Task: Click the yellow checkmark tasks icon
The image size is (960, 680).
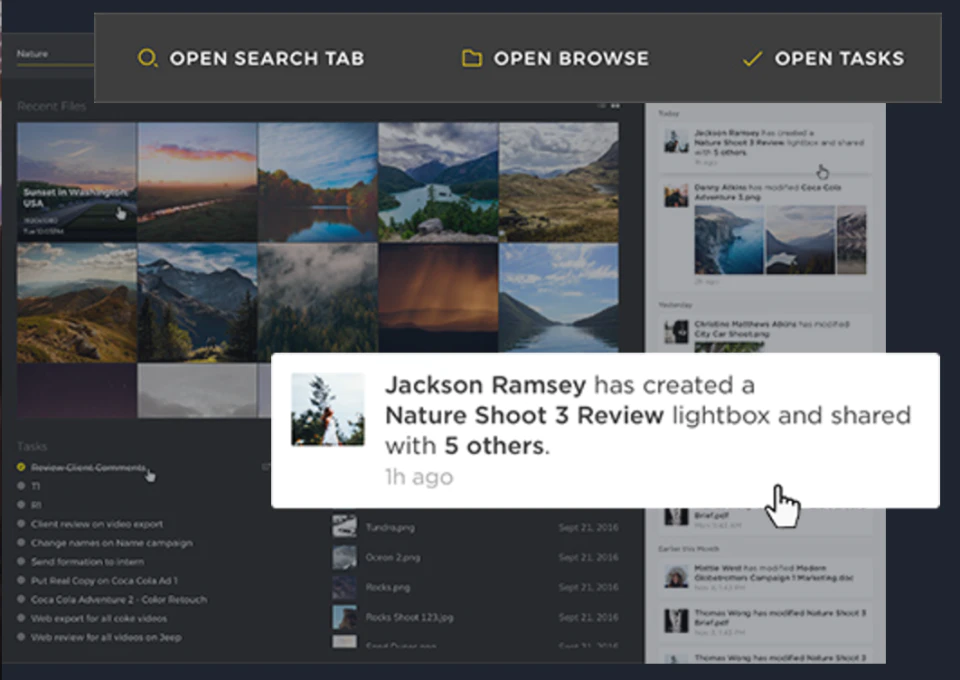Action: [752, 59]
